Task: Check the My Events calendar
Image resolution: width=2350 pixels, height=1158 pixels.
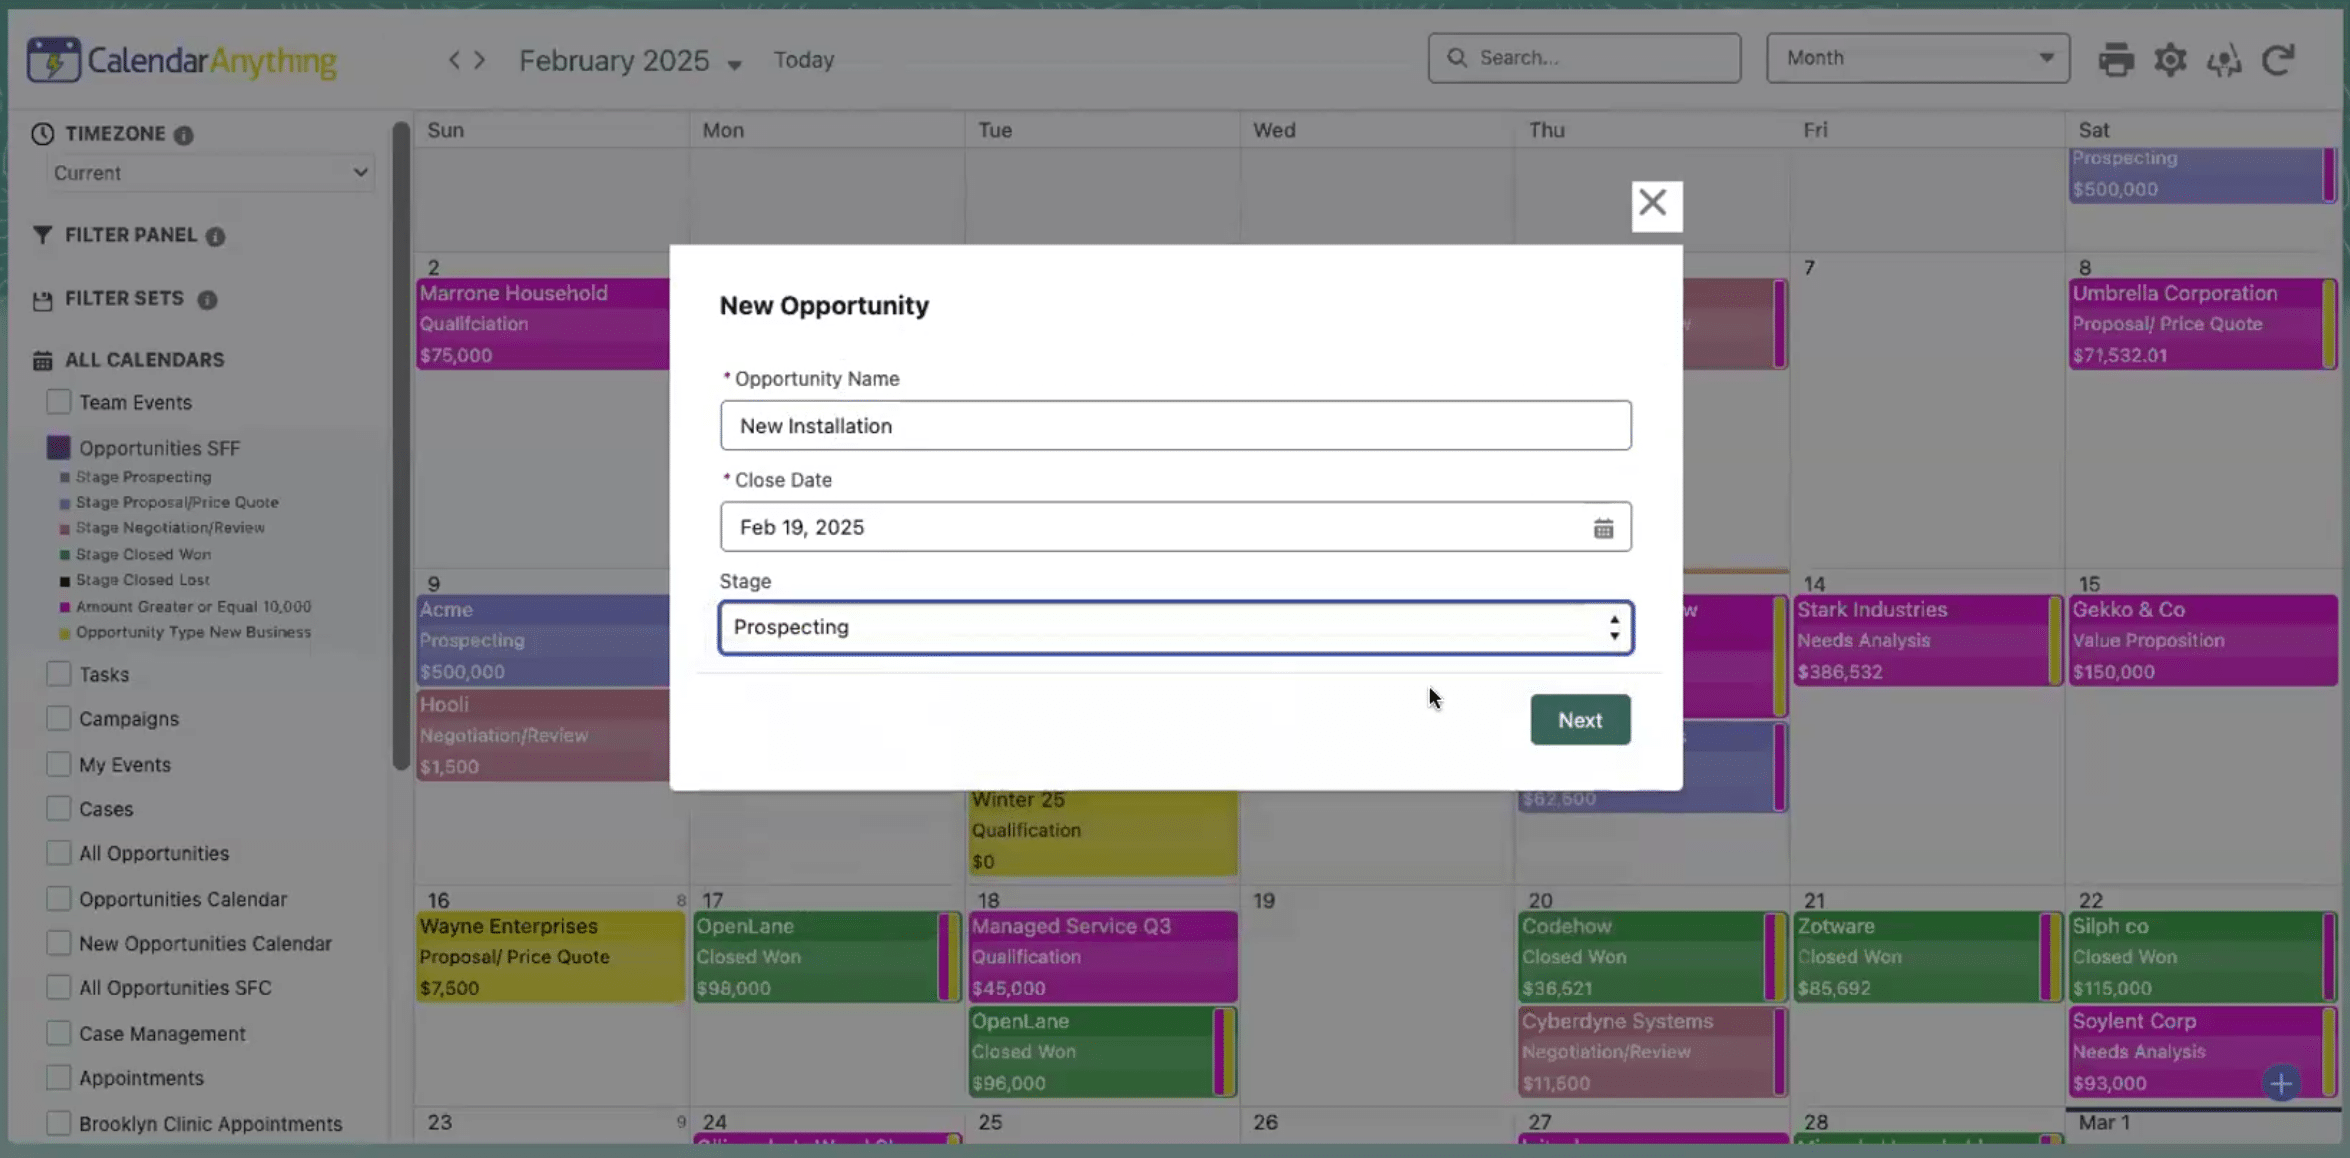Action: click(x=59, y=764)
